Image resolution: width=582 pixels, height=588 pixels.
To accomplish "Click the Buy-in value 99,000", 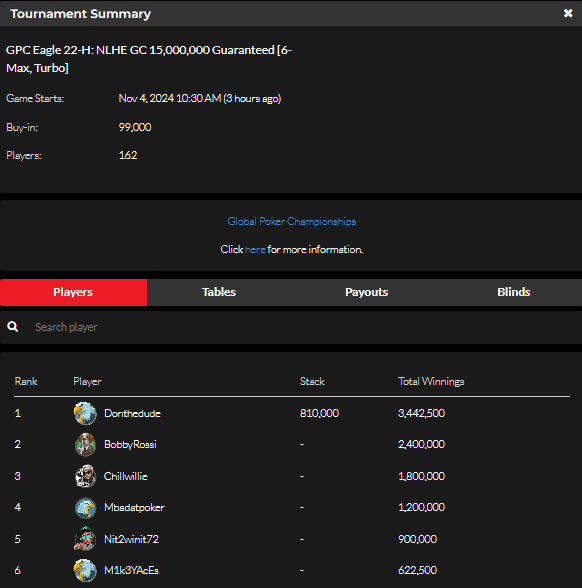I will click(135, 128).
